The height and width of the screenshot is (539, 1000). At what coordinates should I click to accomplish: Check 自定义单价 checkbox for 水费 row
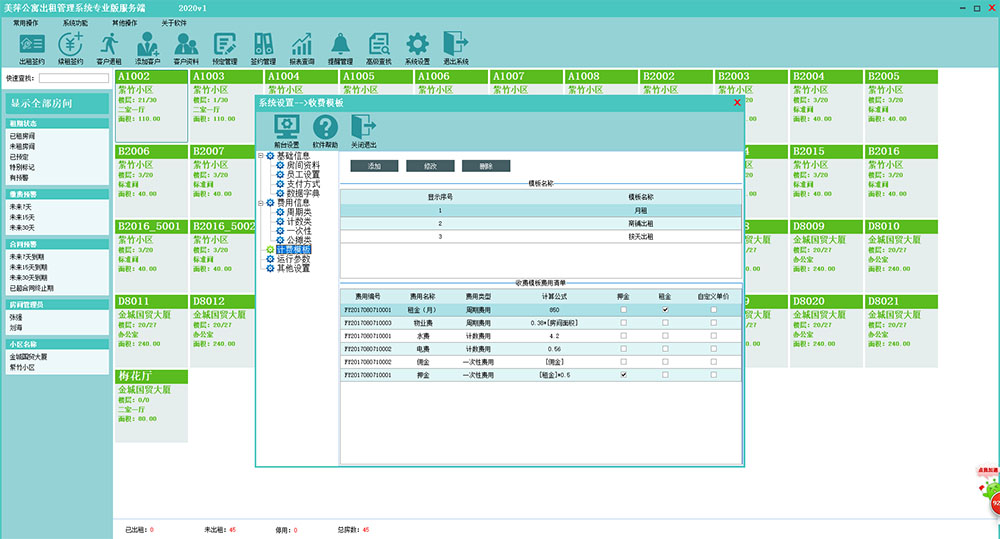point(713,336)
